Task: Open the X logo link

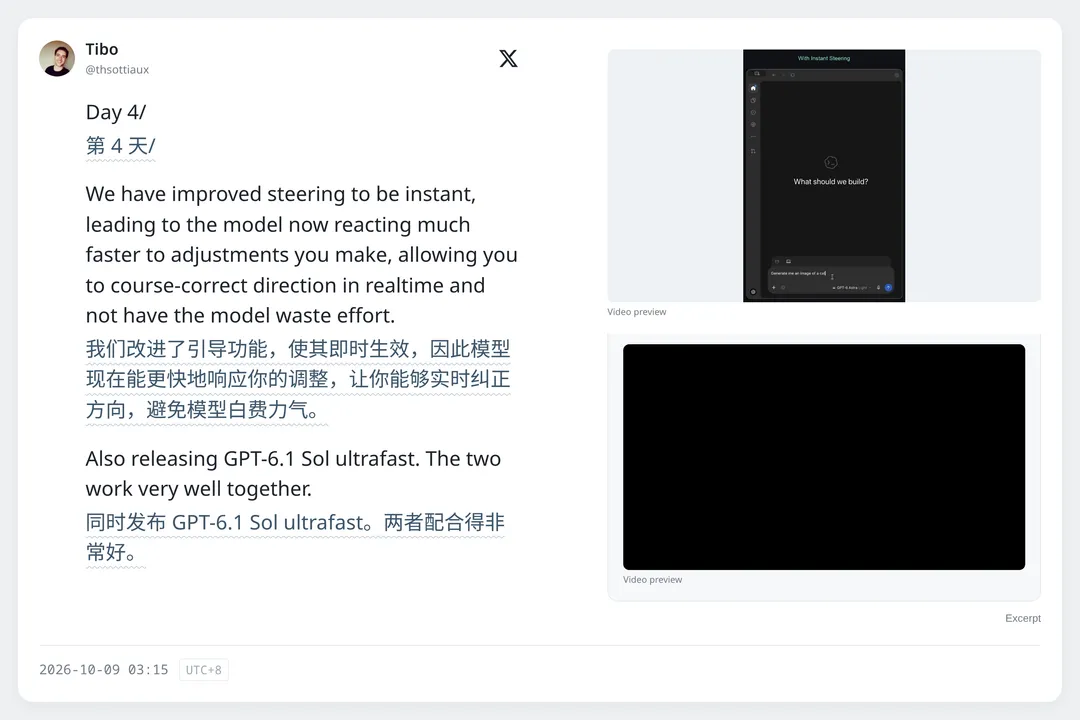Action: [508, 59]
